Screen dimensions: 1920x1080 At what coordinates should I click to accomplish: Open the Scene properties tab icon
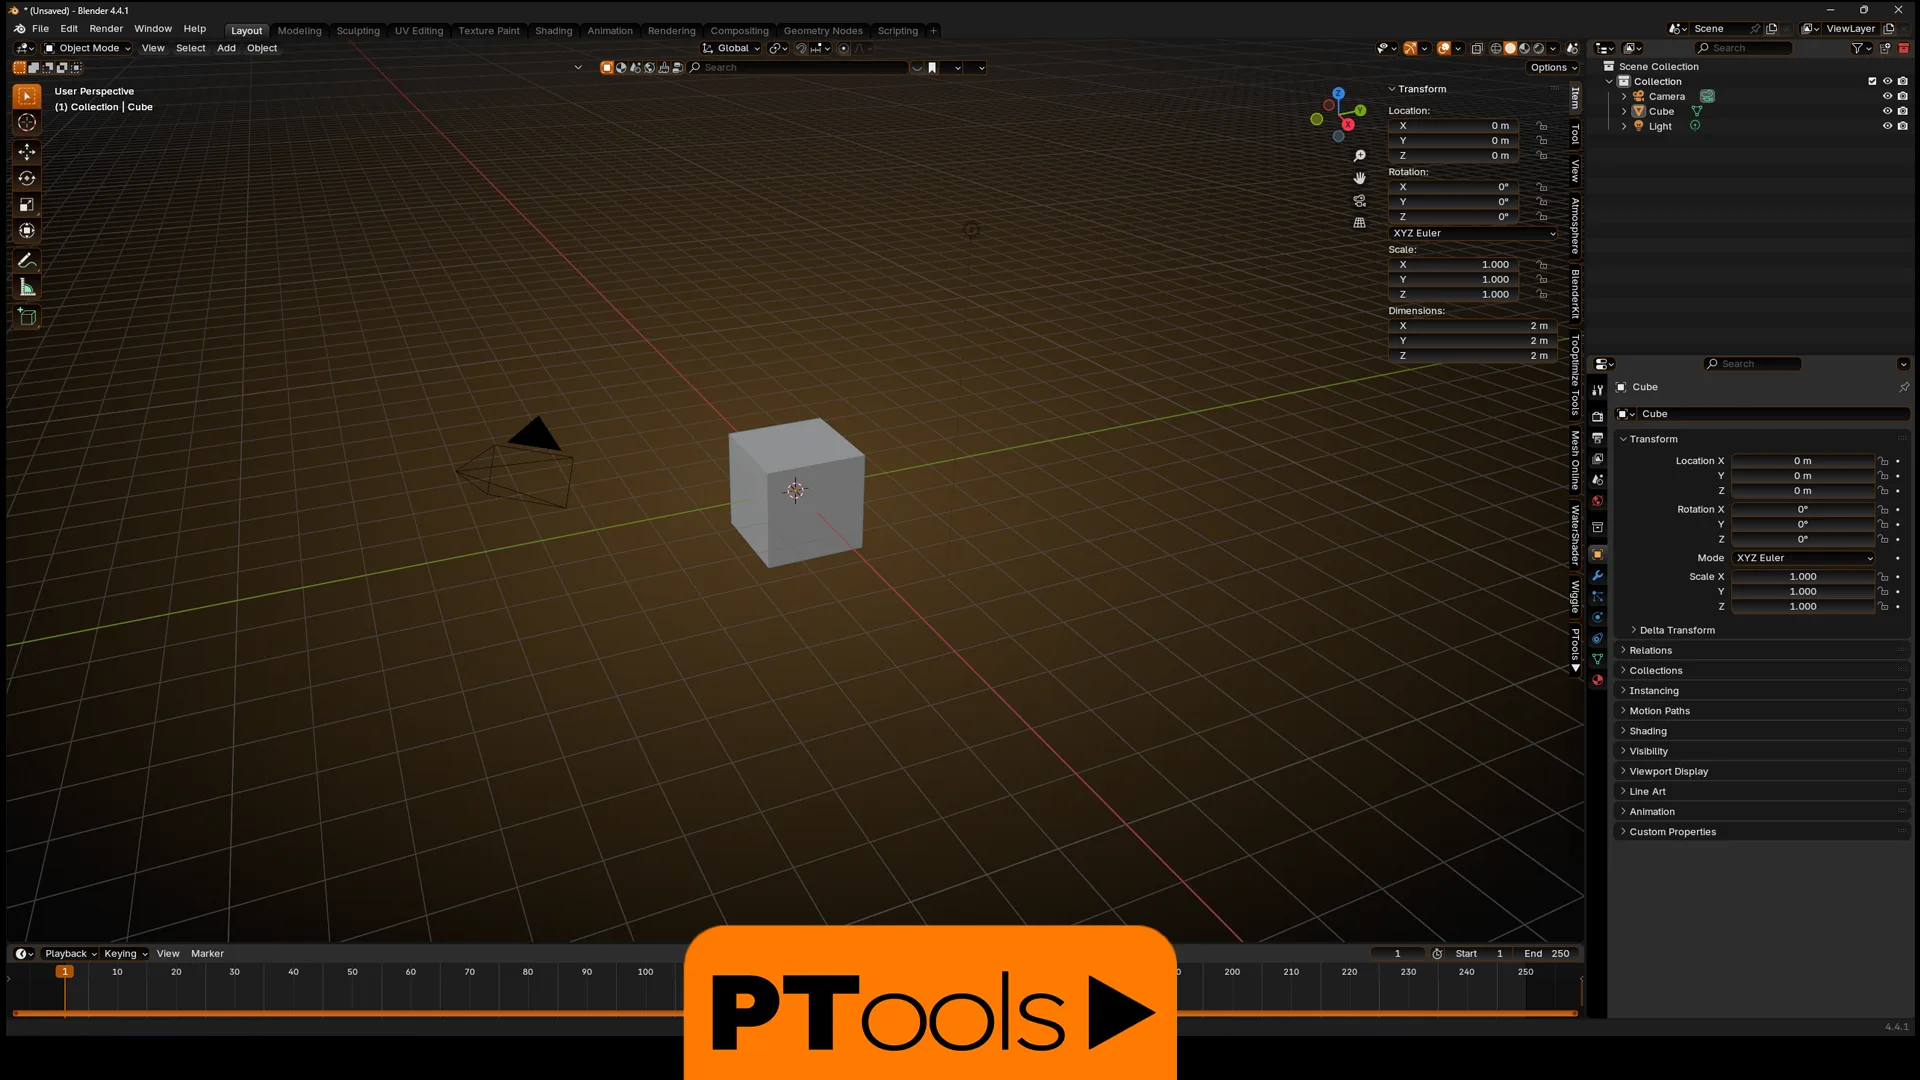tap(1597, 480)
